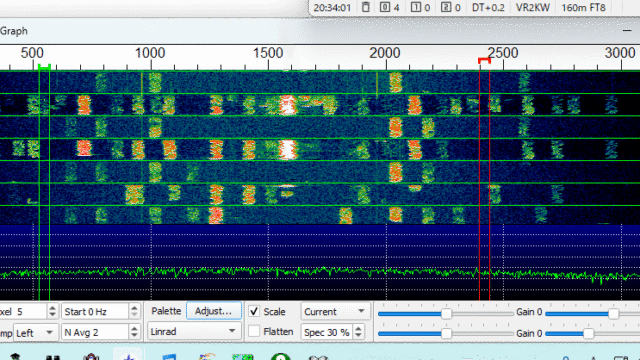640x360 pixels.
Task: Click the red Tx frequency bracket marker
Action: point(484,61)
